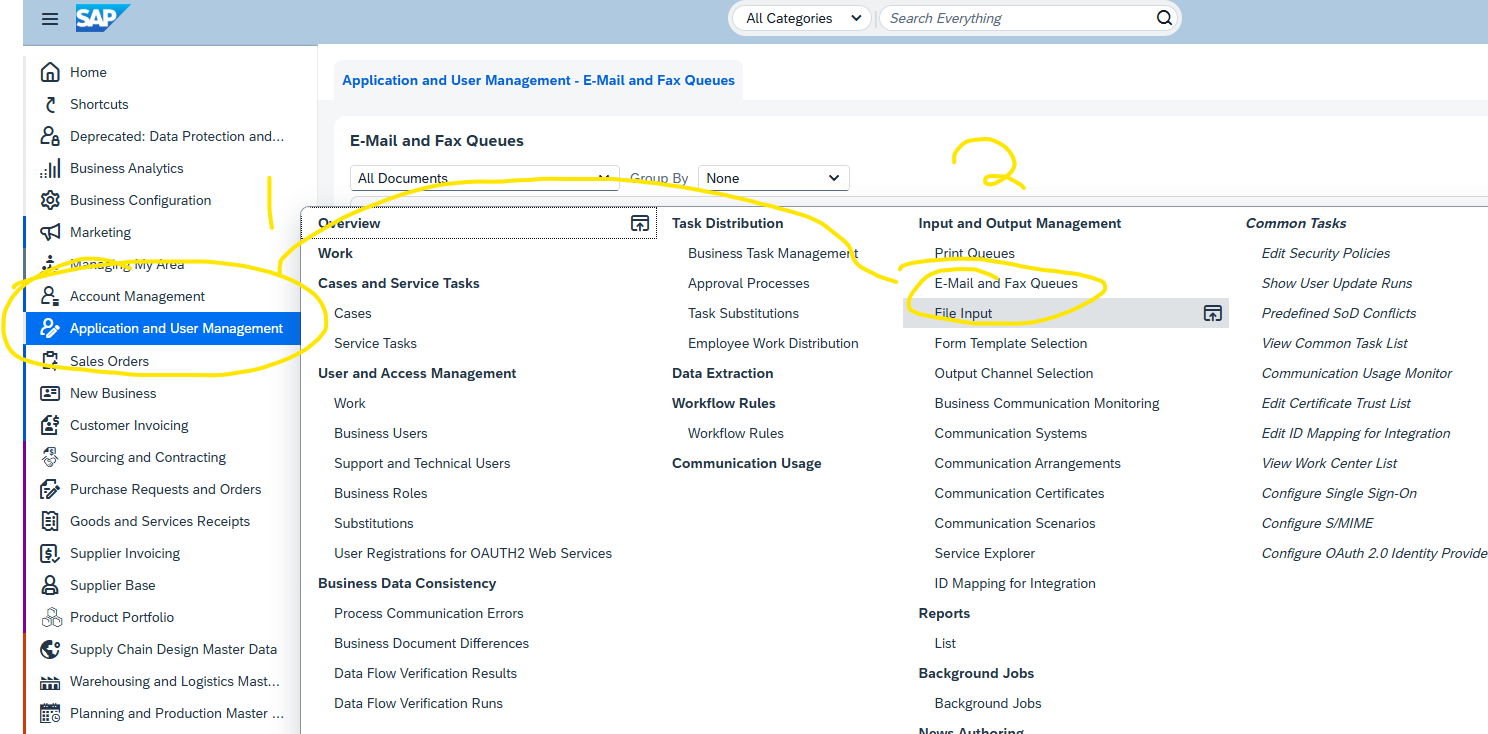
Task: Open Support and Technical Users entry
Action: tap(422, 463)
